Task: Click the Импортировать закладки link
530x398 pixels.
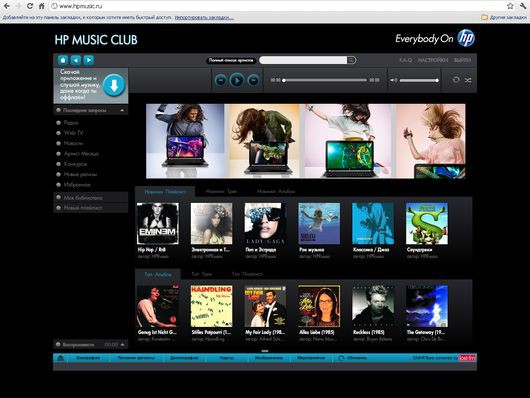Action: [x=204, y=17]
